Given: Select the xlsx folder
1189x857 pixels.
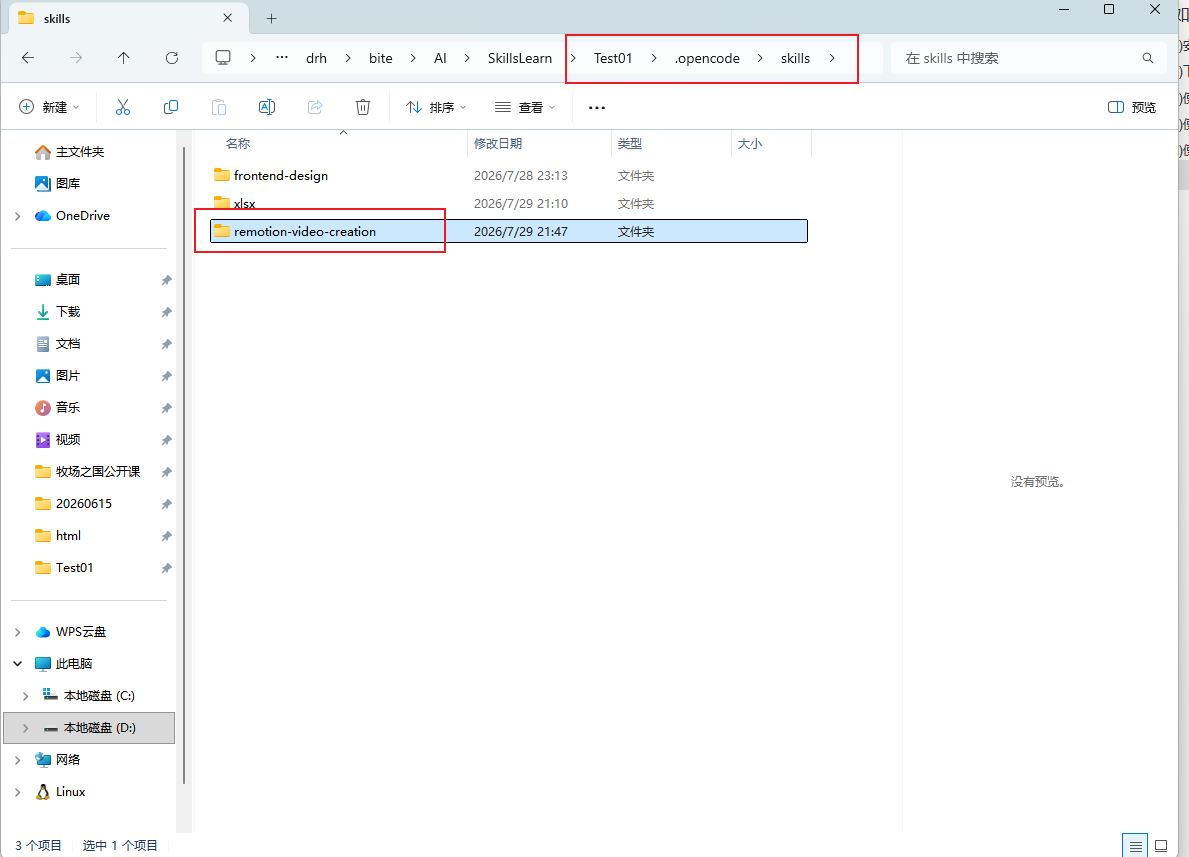Looking at the screenshot, I should (x=509, y=203).
